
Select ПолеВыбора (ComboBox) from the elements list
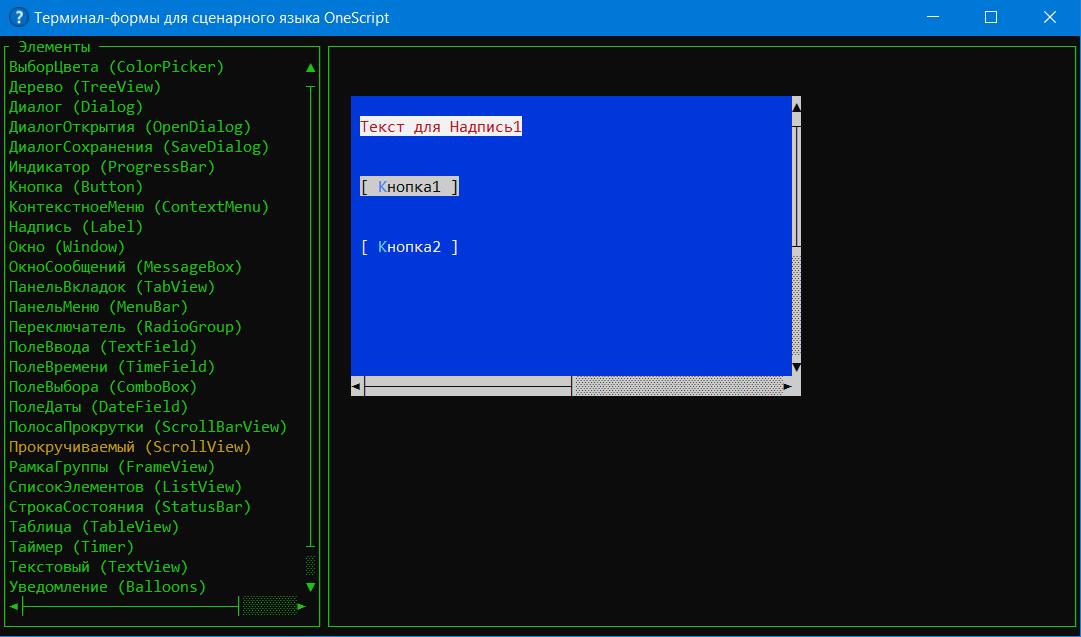pyautogui.click(x=103, y=387)
